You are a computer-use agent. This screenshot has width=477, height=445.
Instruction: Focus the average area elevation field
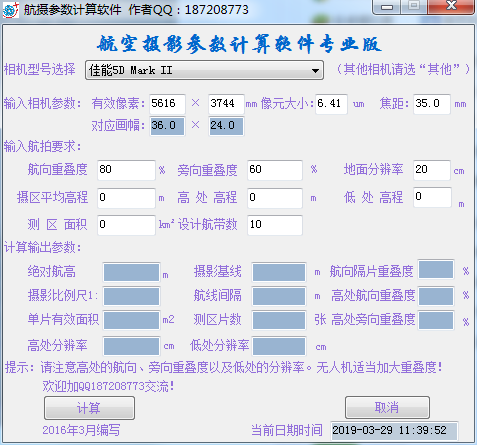click(126, 198)
